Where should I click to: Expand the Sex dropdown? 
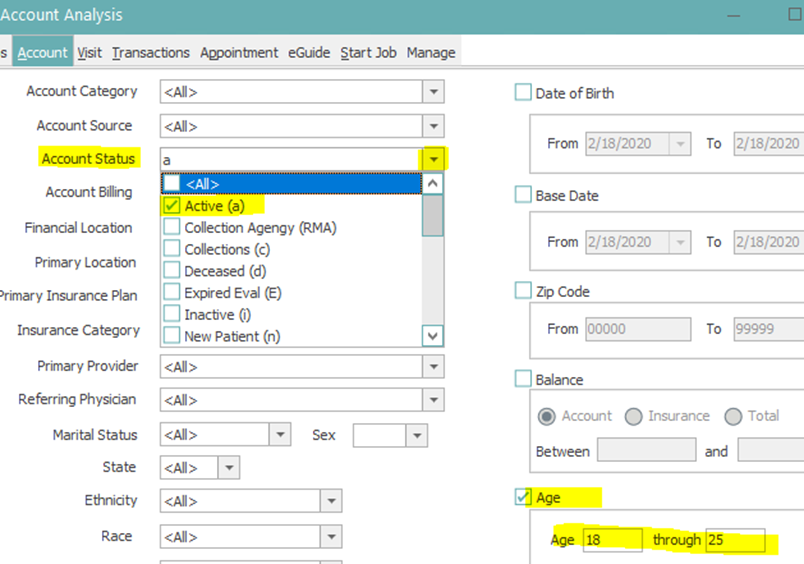coord(416,435)
